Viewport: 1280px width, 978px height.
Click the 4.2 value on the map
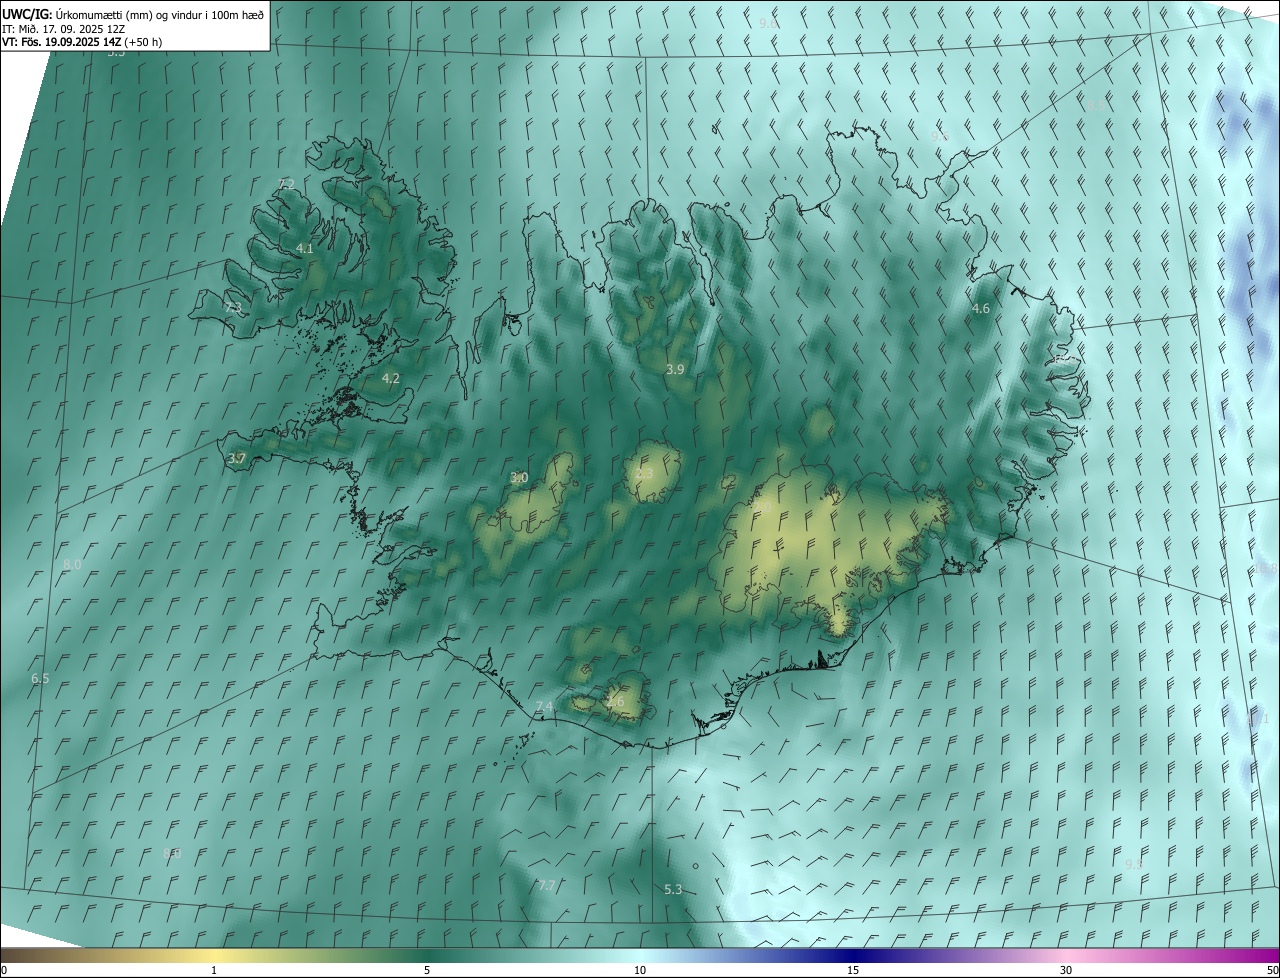391,378
